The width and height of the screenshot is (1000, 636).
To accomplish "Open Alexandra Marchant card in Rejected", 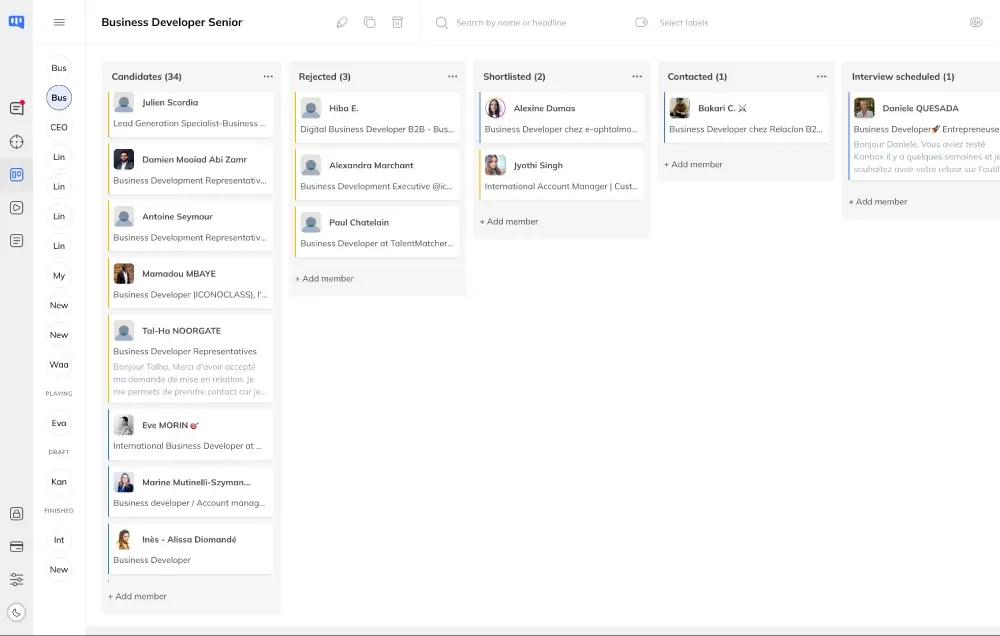I will click(x=377, y=175).
